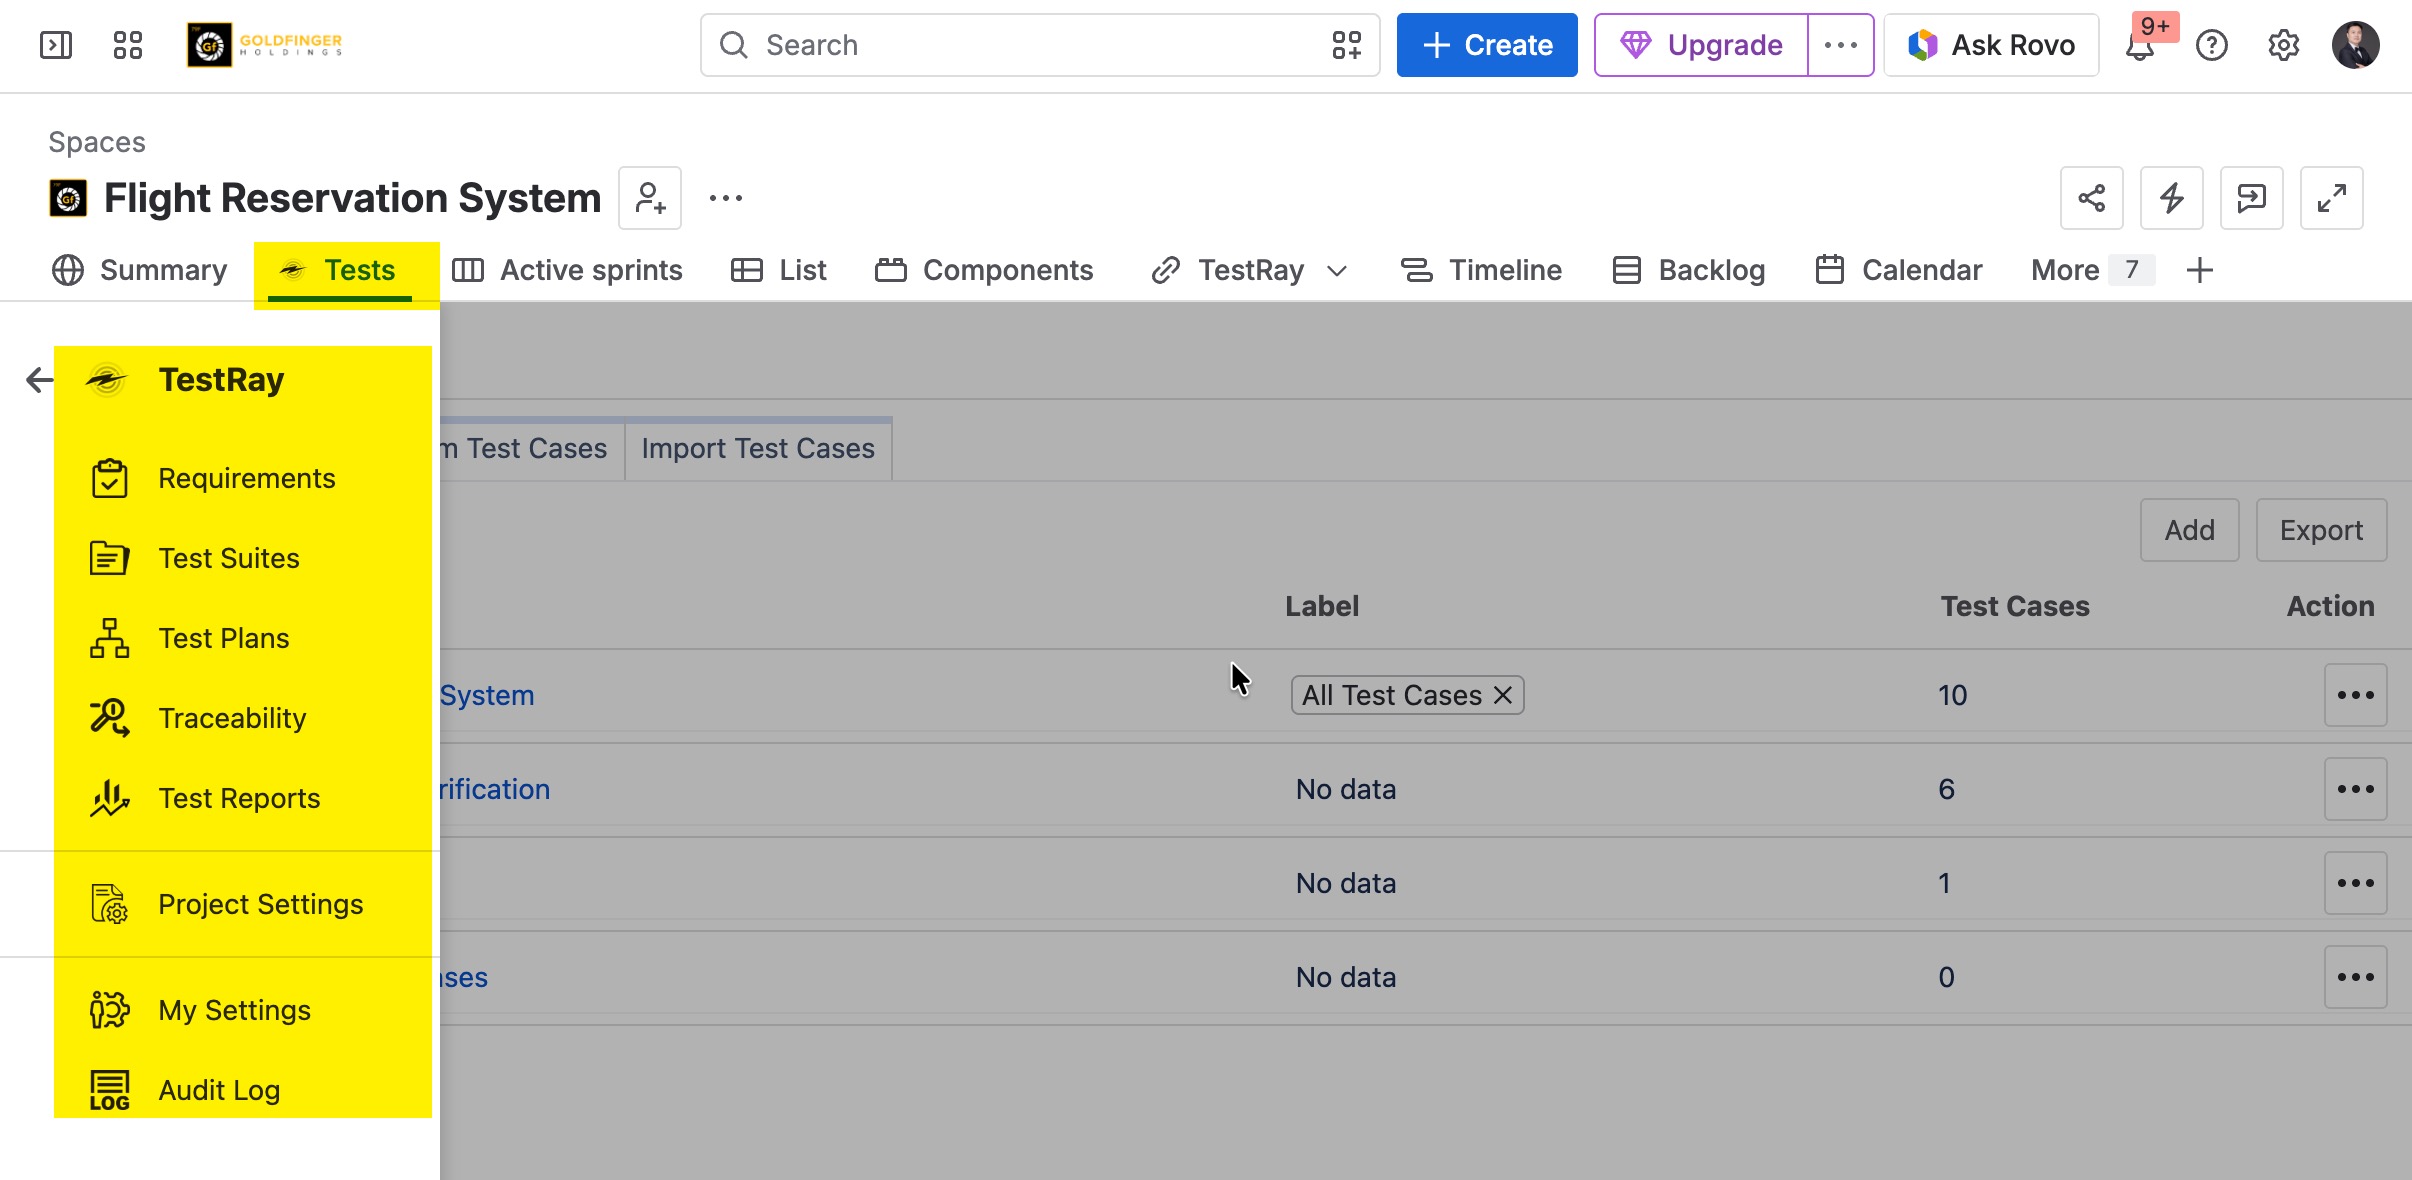2412x1180 pixels.
Task: Open the Calendar tab
Action: [1899, 270]
